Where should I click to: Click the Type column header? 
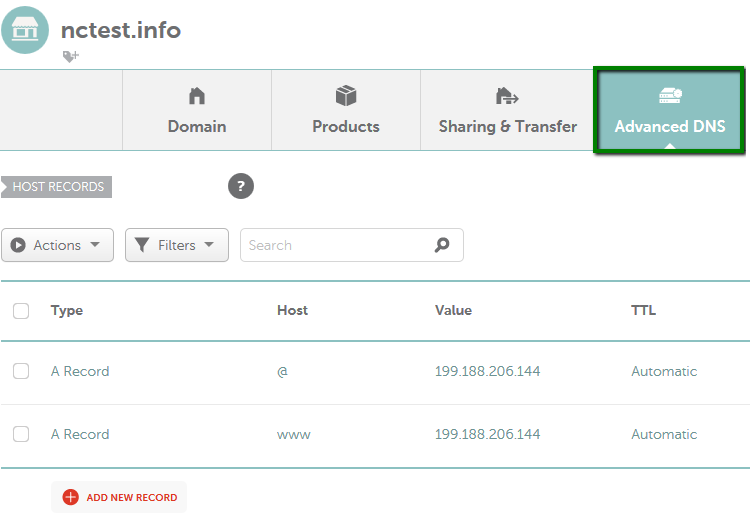click(x=67, y=311)
